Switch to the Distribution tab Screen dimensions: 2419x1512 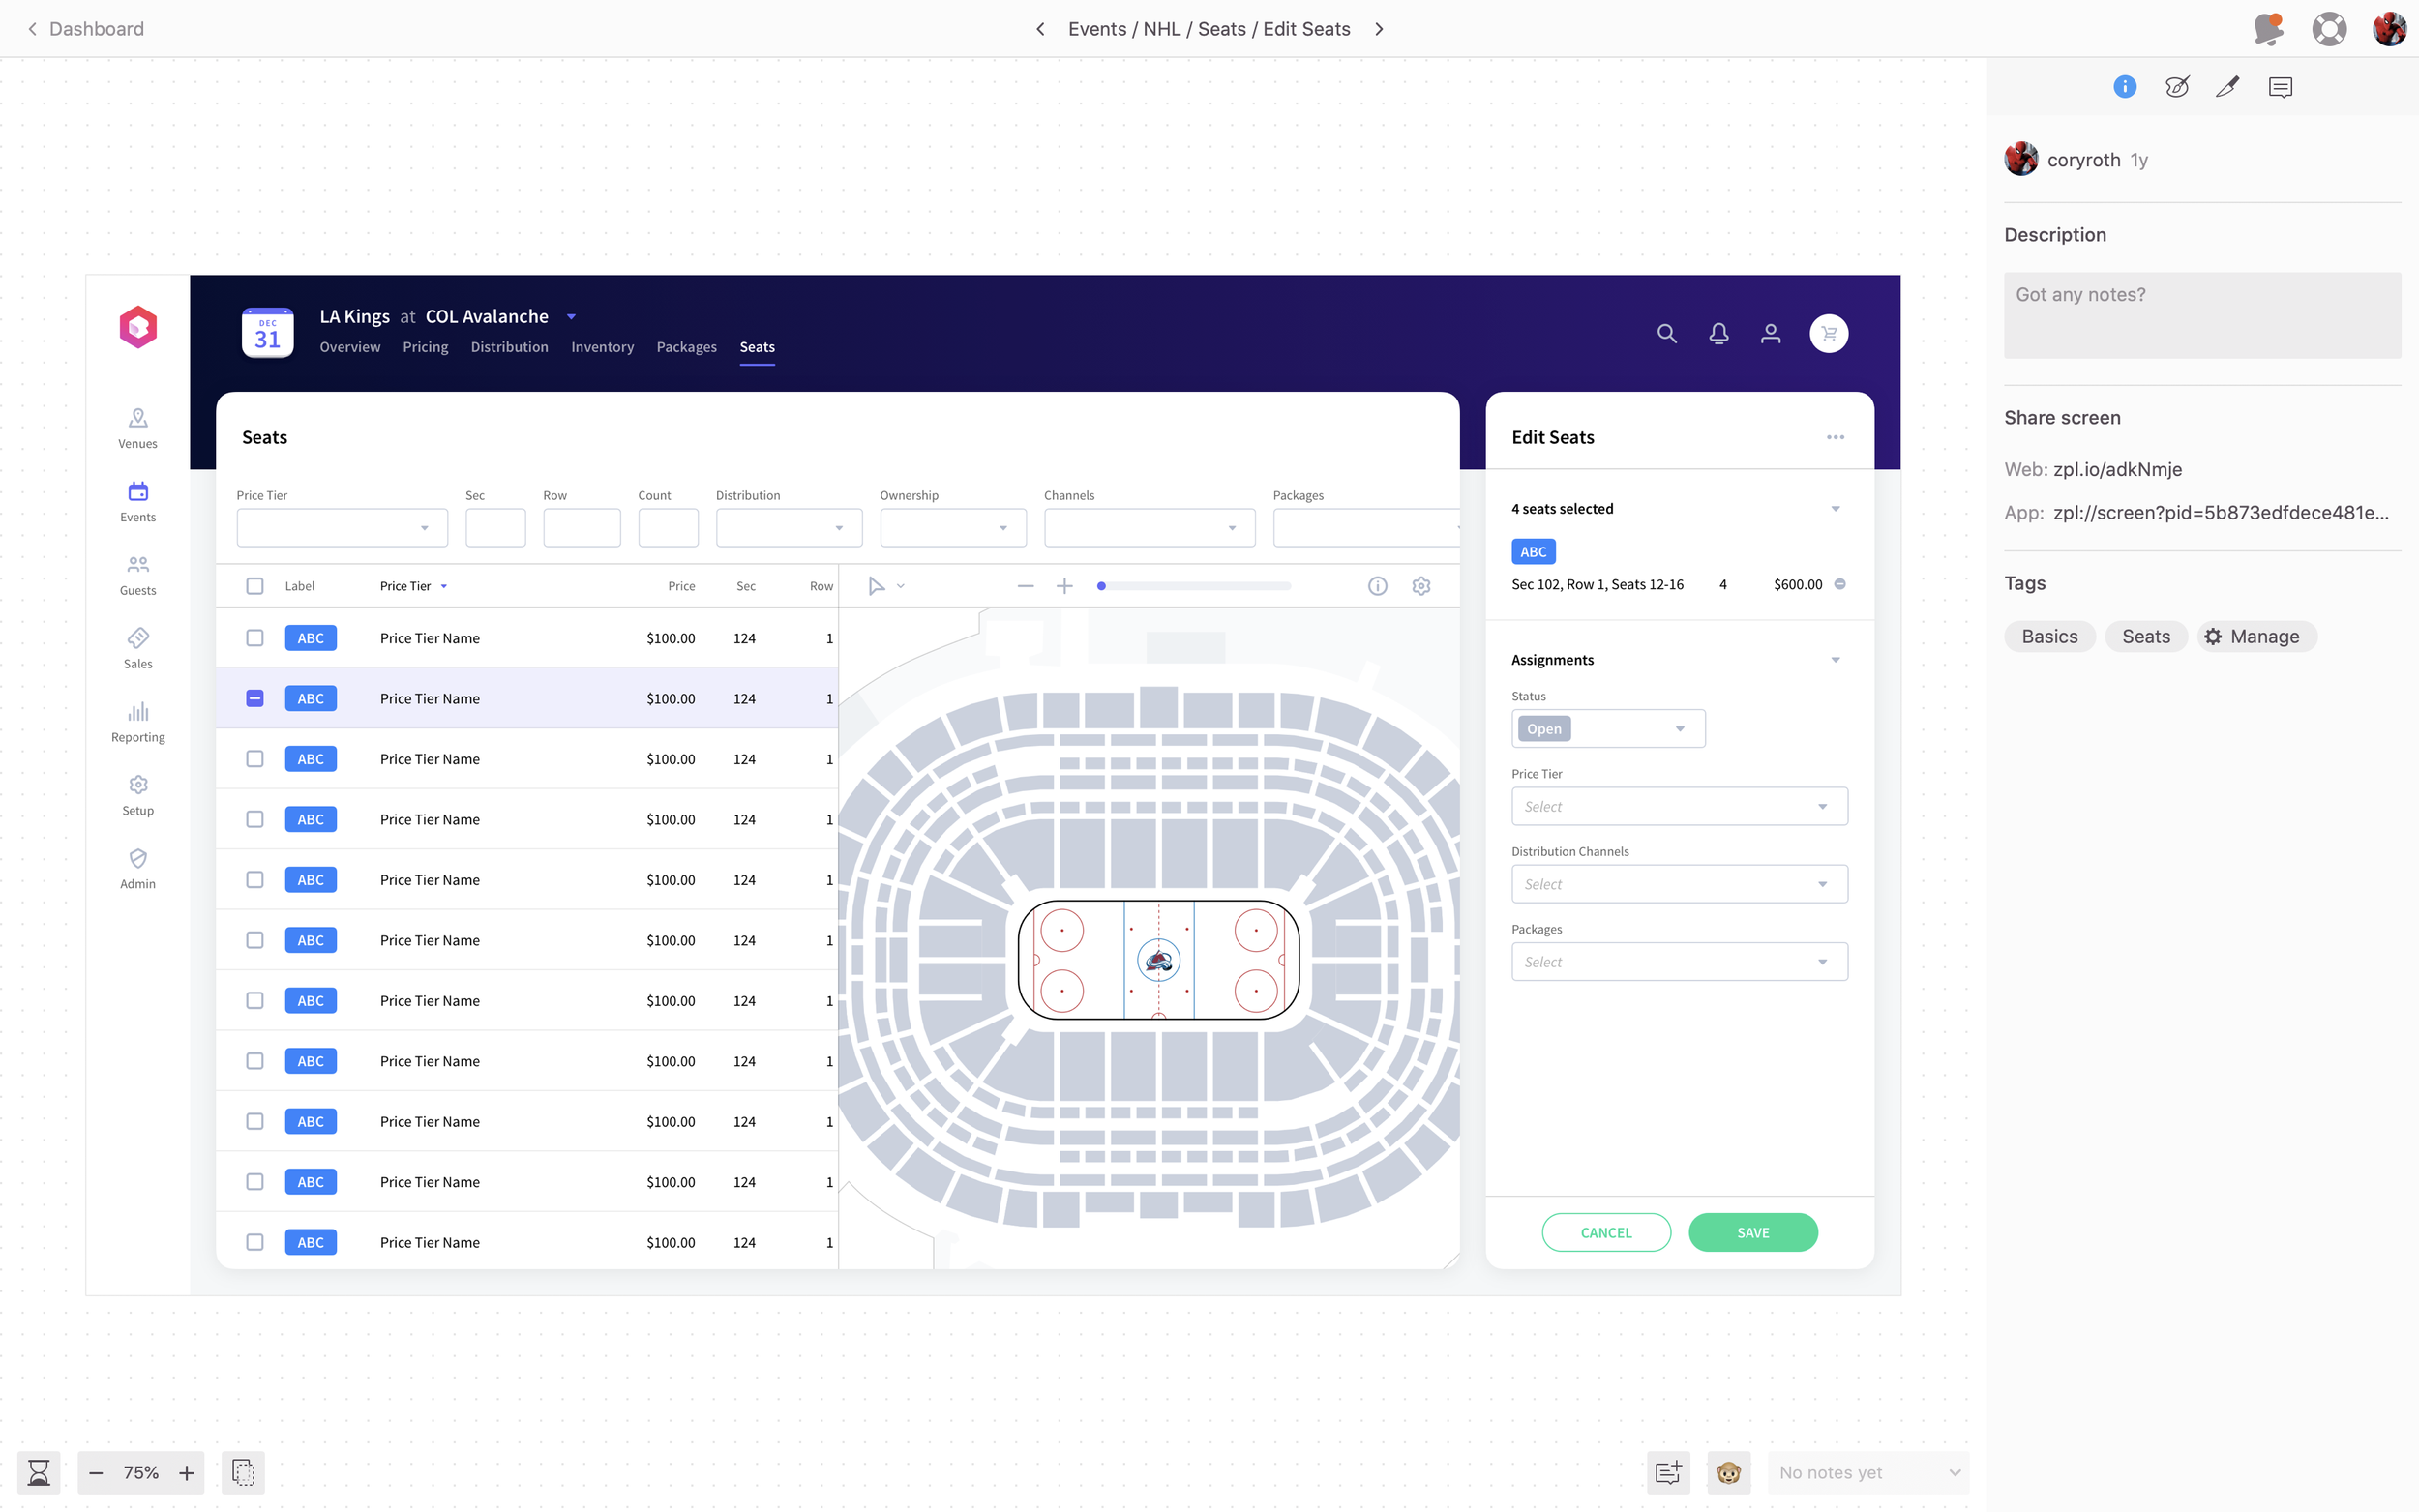[x=509, y=347]
